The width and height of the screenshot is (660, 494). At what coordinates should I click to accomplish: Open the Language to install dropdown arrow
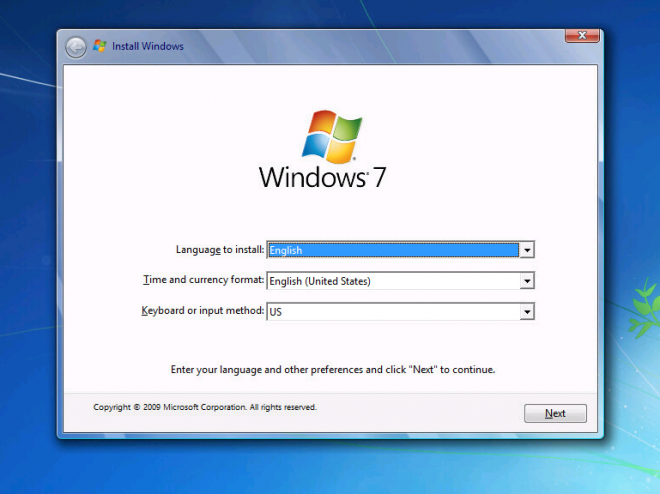pos(527,250)
